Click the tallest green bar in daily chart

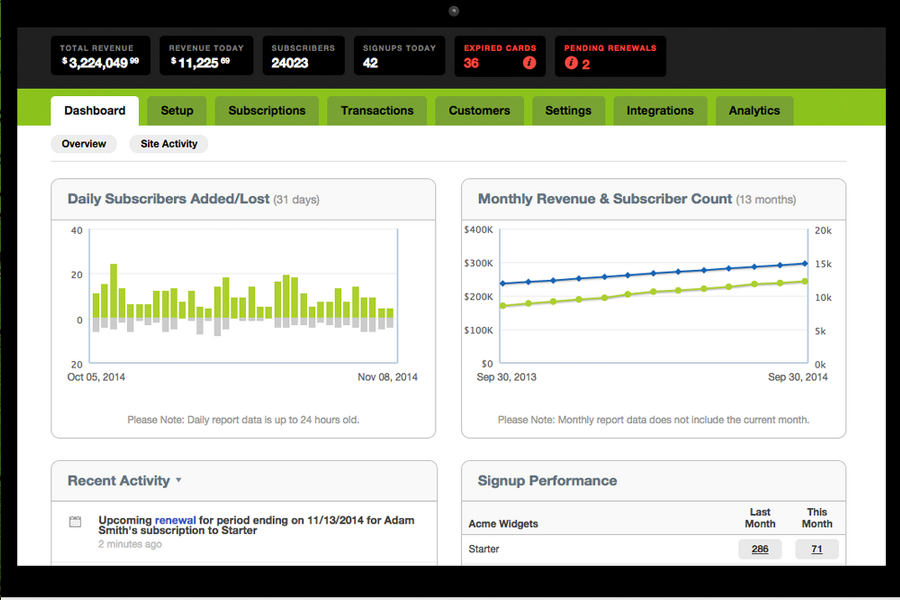(114, 291)
